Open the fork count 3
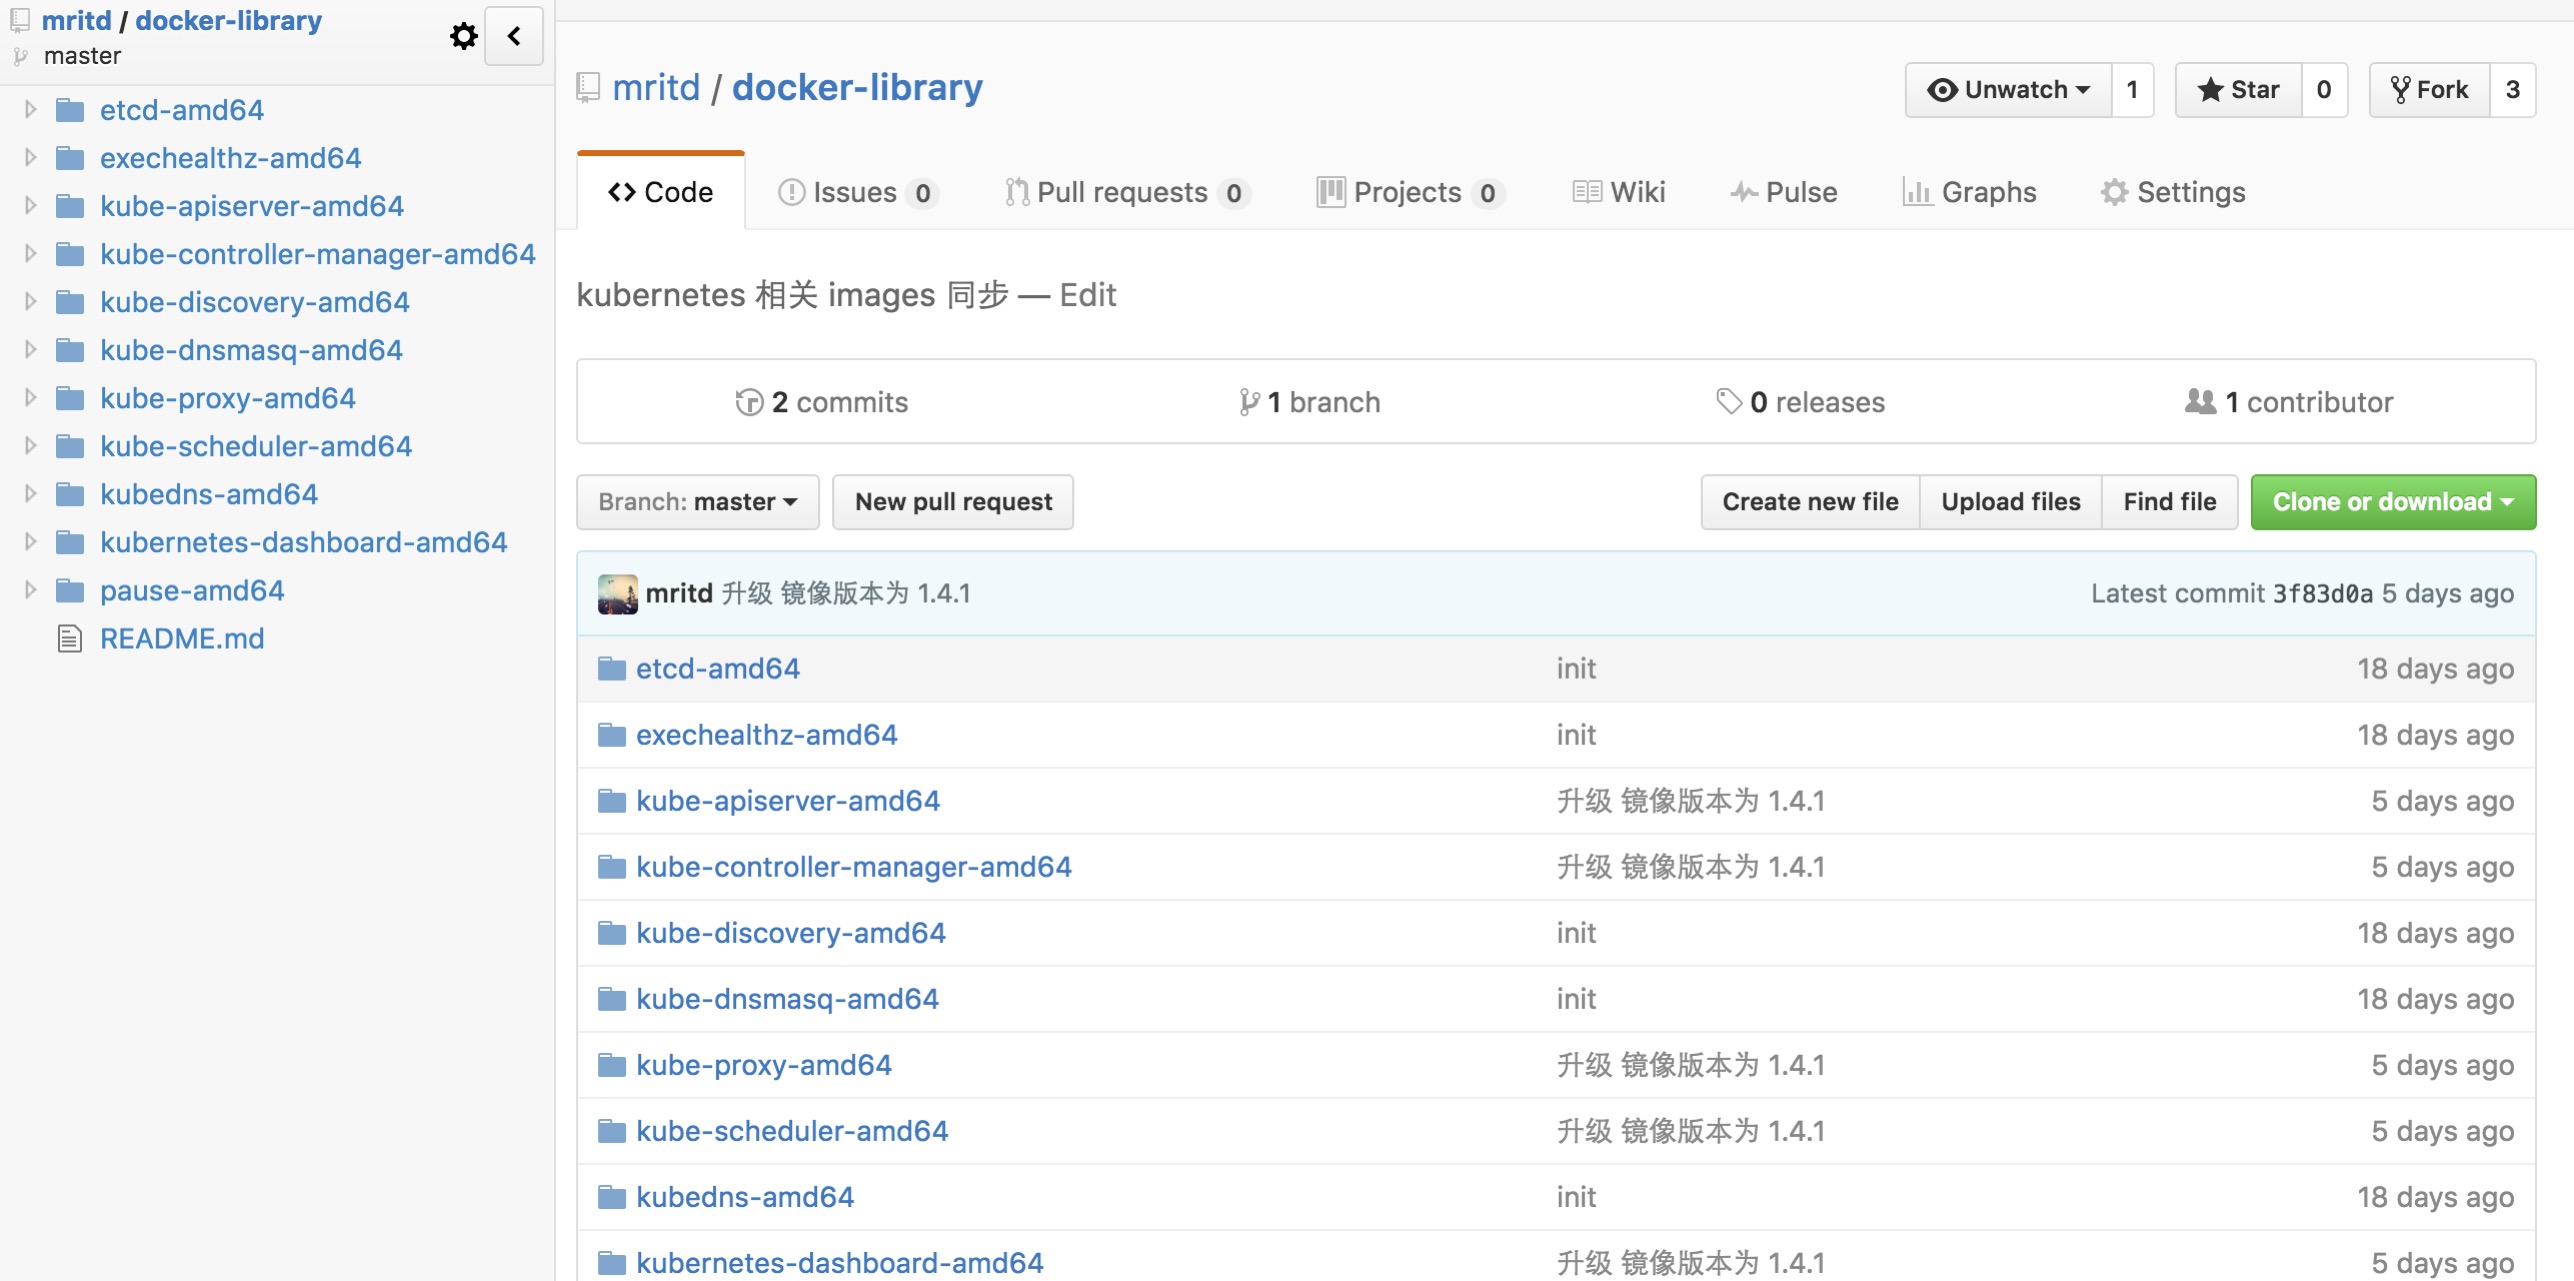 click(x=2513, y=90)
